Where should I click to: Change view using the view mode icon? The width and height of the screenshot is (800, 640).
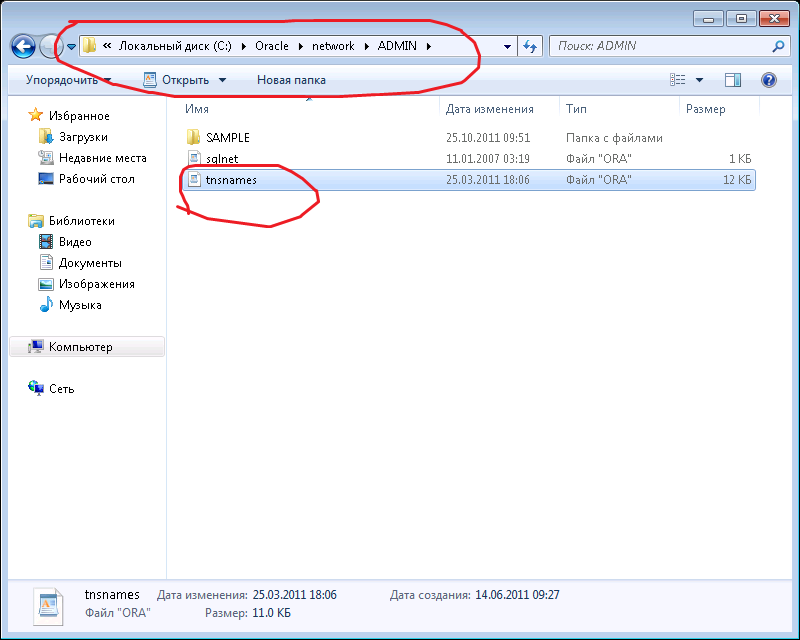tap(678, 80)
